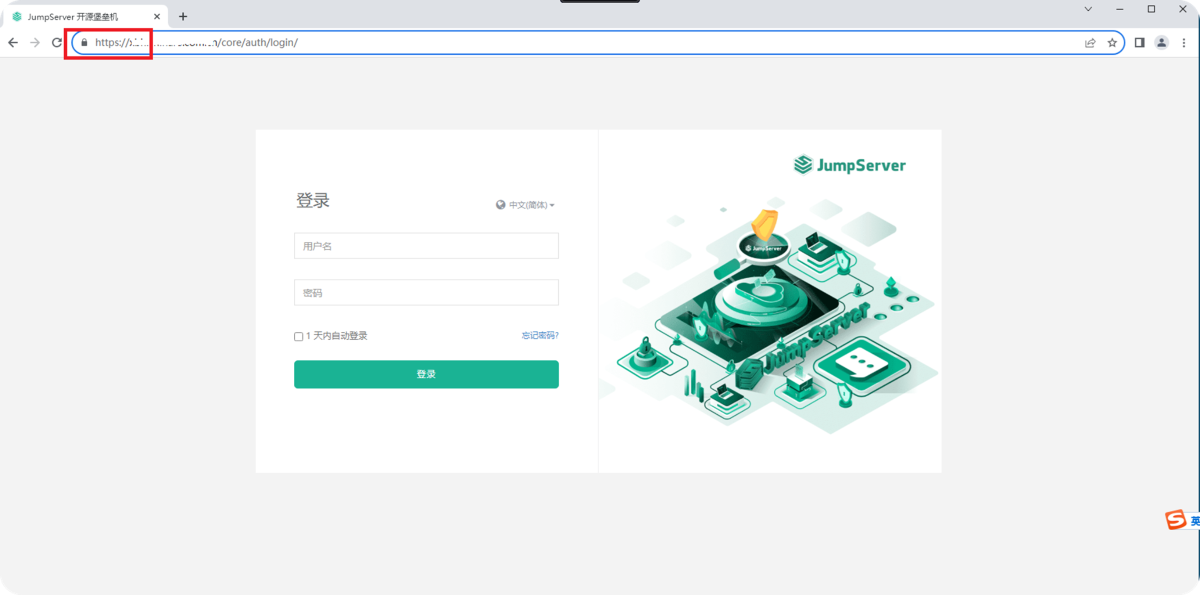Click the reload page icon

pos(57,42)
